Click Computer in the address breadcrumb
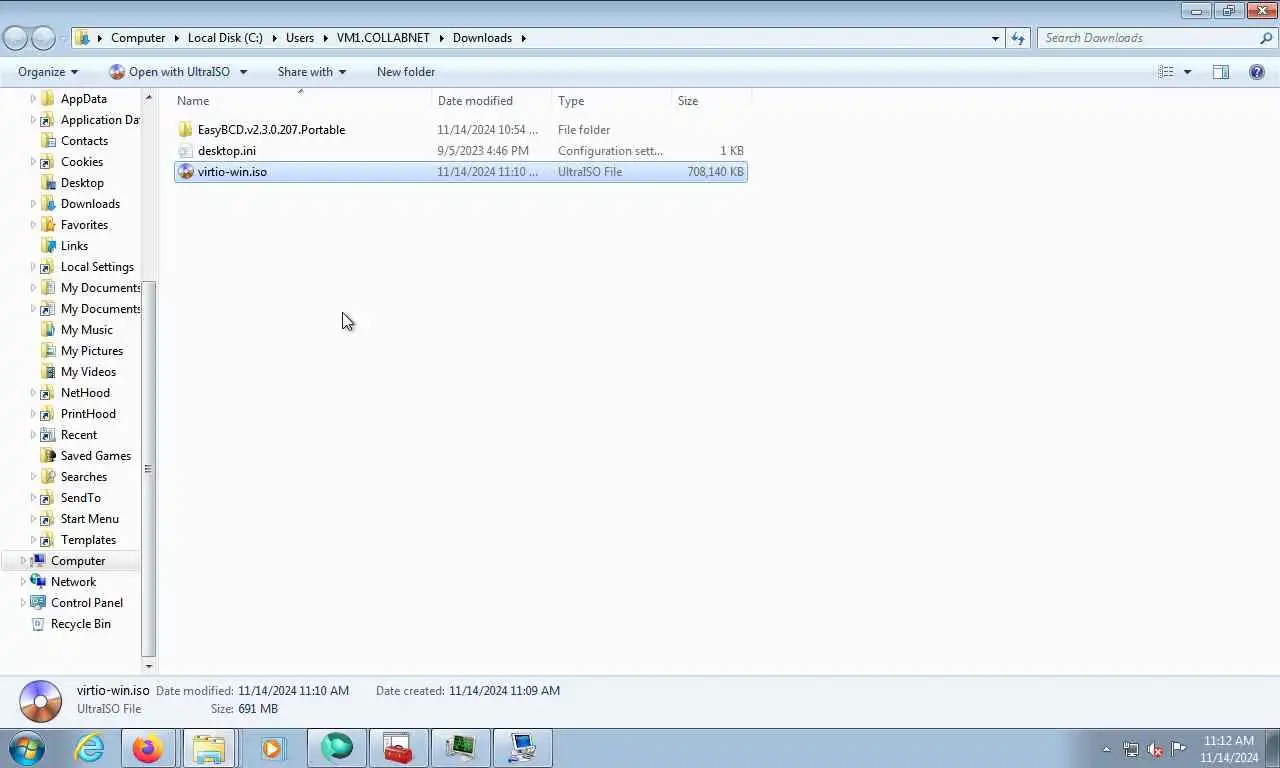 138,38
